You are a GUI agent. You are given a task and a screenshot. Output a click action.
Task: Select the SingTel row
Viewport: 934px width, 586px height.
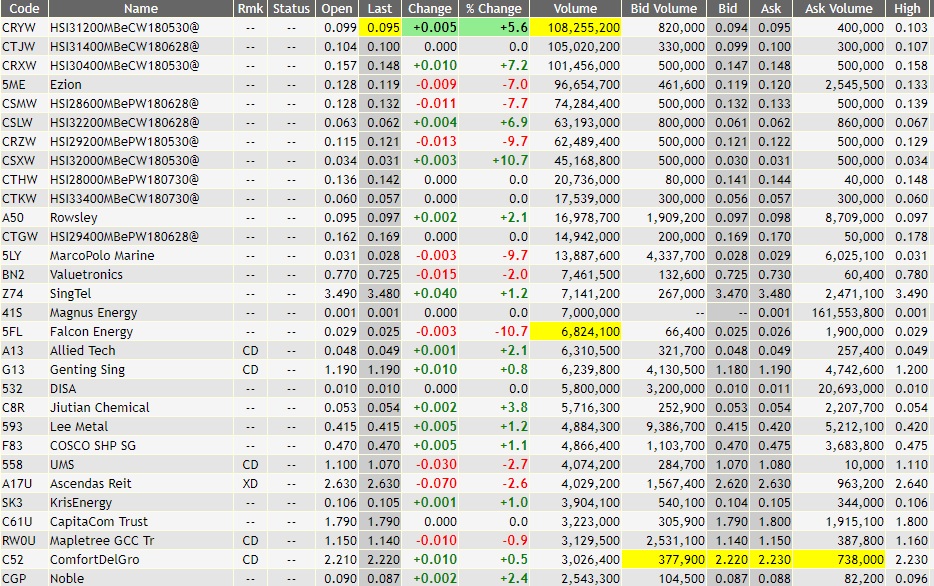(71, 294)
